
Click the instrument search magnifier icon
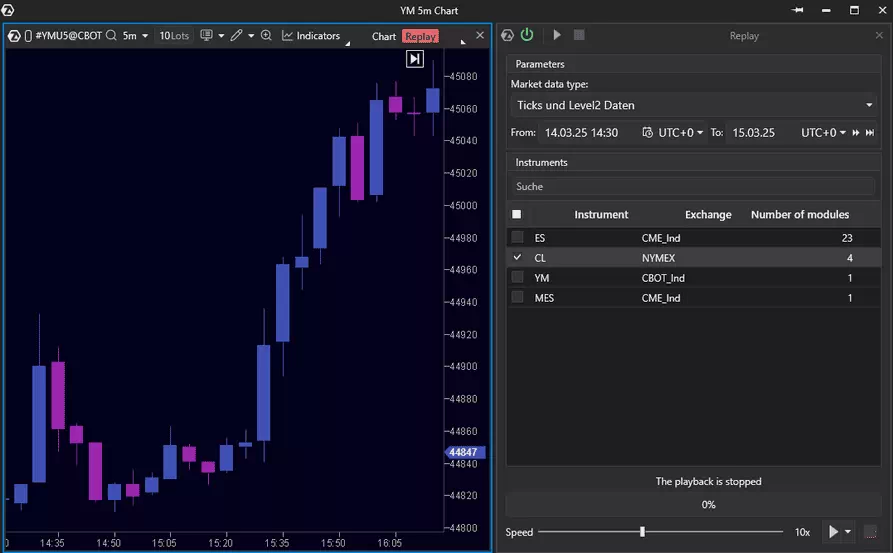point(111,35)
